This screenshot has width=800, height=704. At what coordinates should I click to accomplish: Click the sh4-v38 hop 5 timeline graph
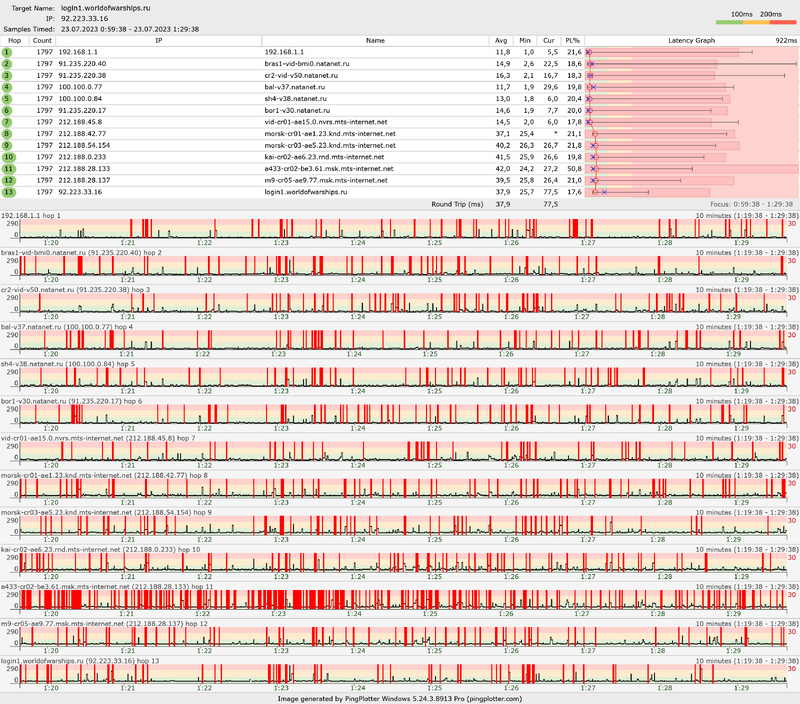pyautogui.click(x=403, y=378)
